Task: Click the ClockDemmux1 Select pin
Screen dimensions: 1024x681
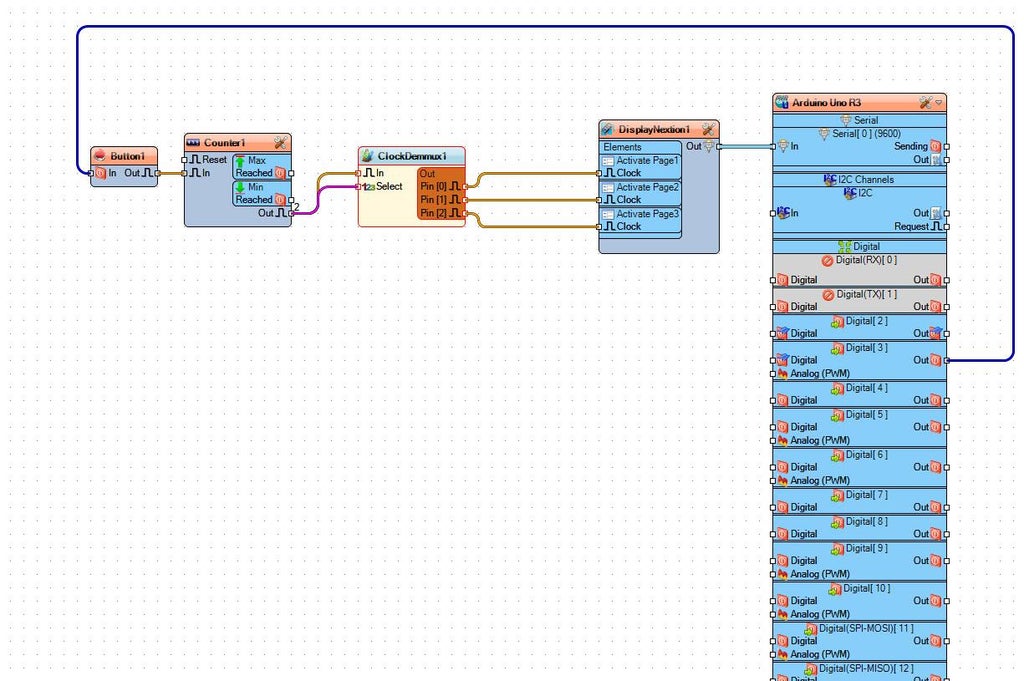Action: tap(358, 187)
